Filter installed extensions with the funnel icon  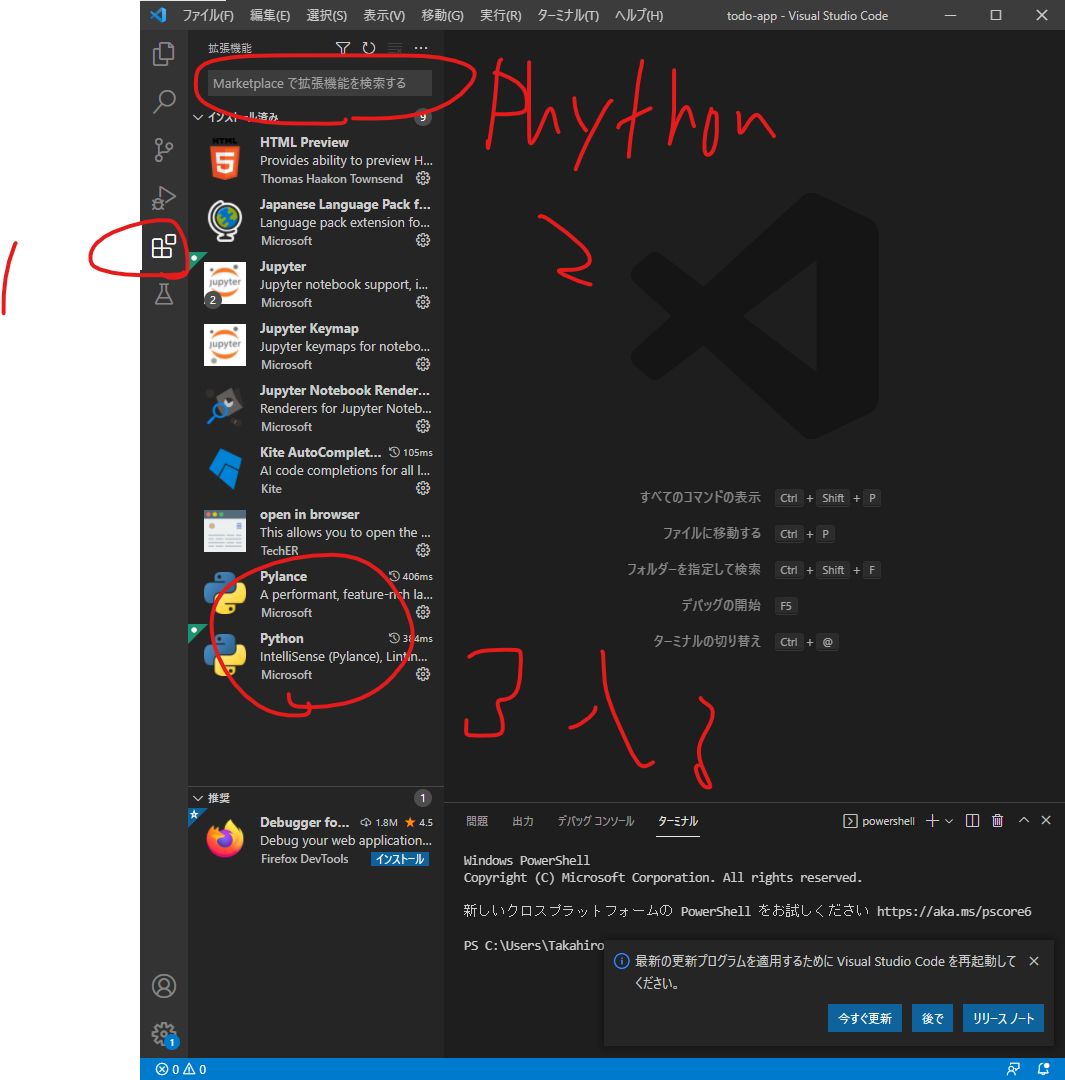point(342,47)
